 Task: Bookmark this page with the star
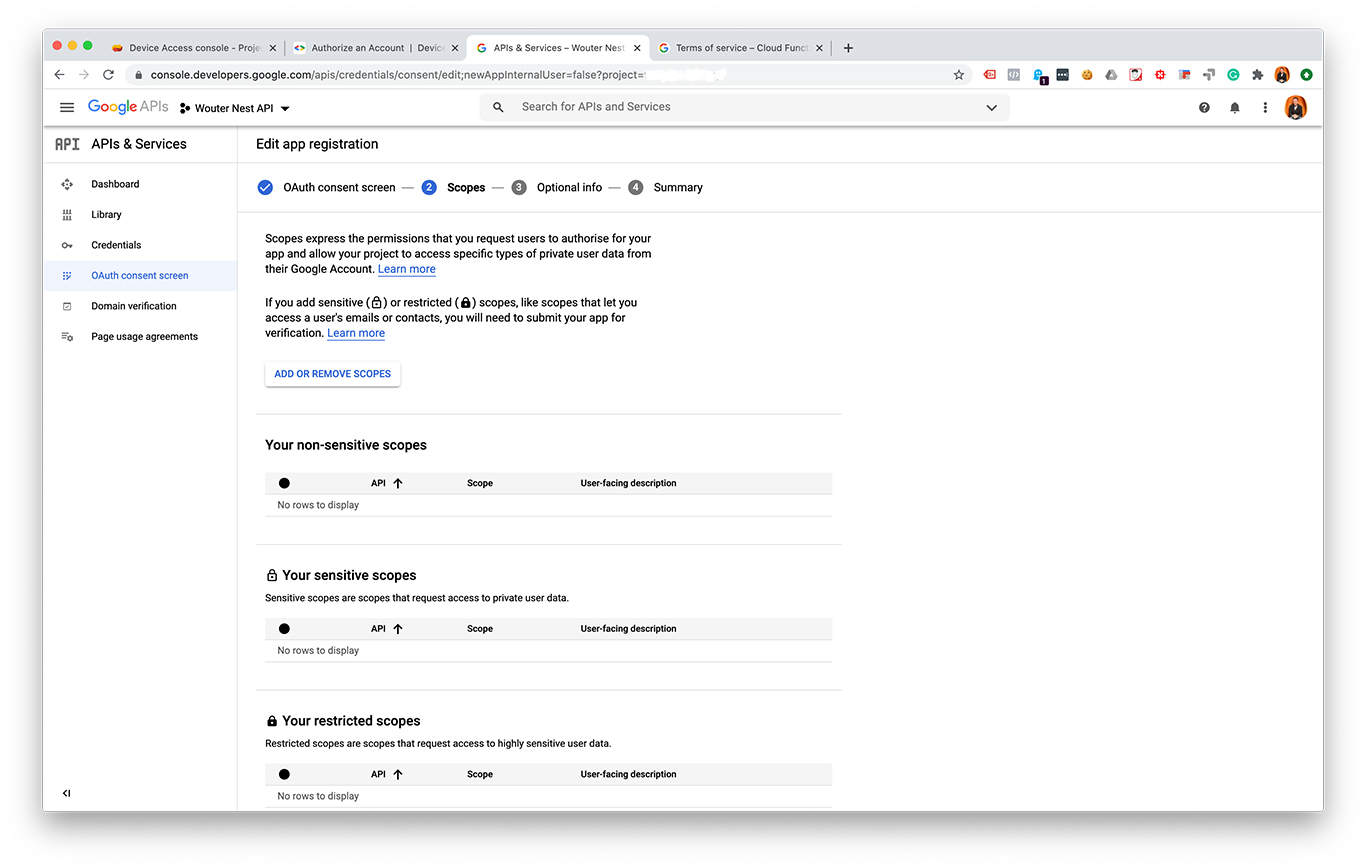[x=959, y=75]
